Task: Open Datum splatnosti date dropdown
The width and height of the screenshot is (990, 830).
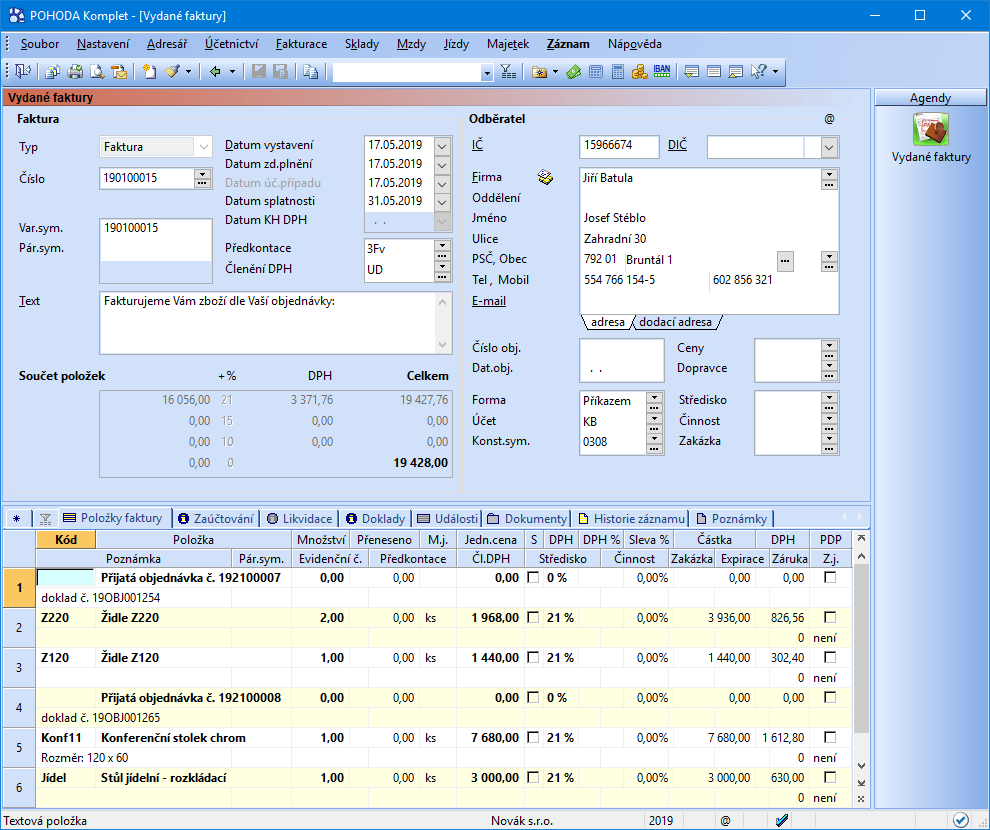Action: (x=443, y=203)
